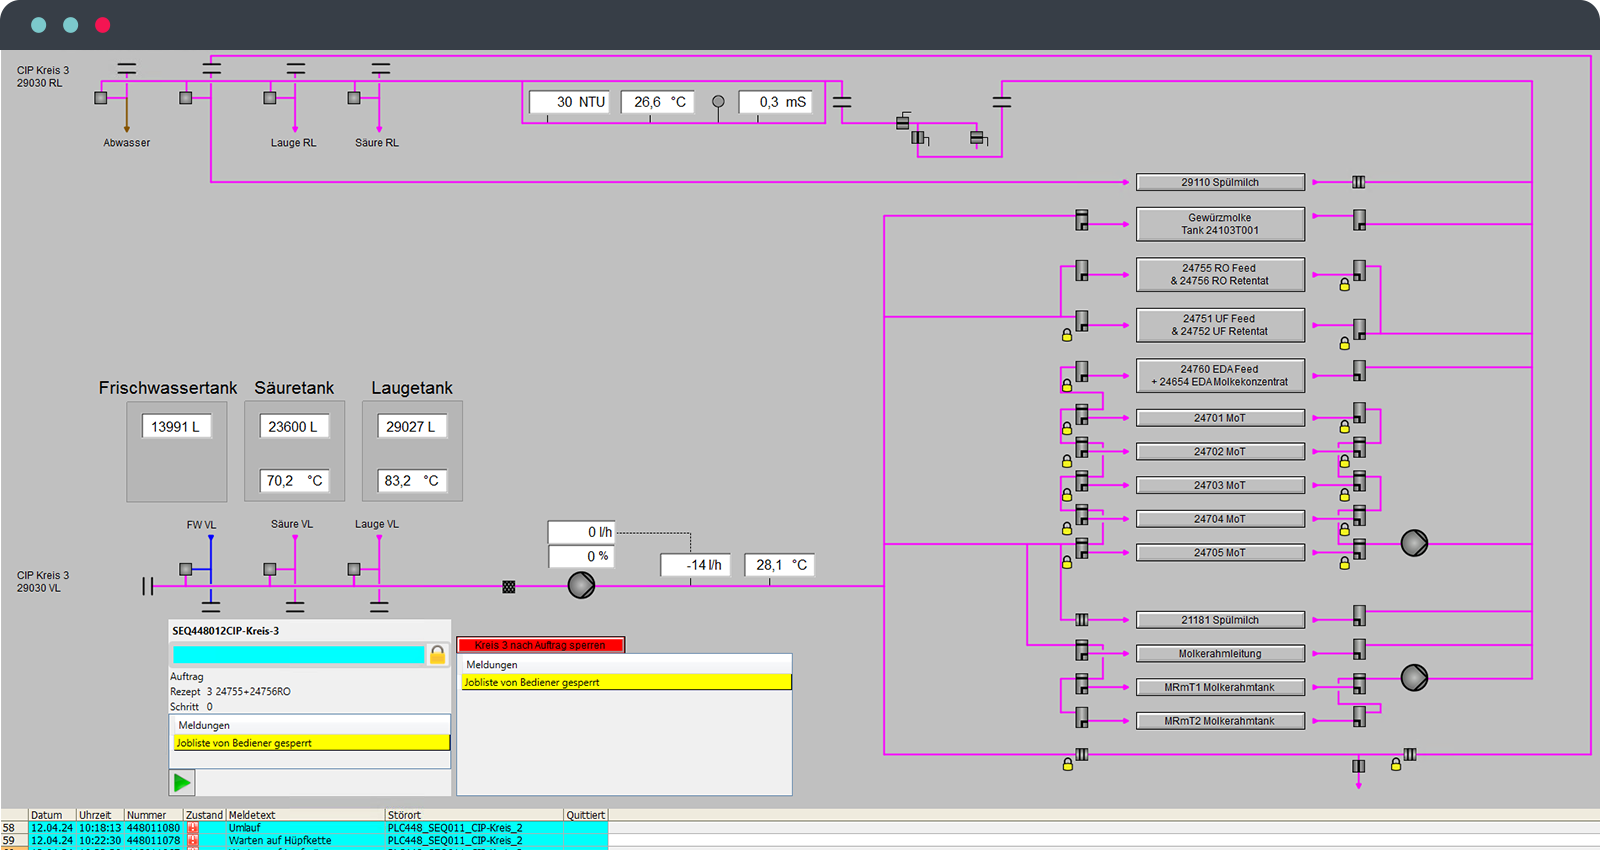The image size is (1600, 850).
Task: Click the valve under the Abwasser branch
Action: tap(101, 98)
